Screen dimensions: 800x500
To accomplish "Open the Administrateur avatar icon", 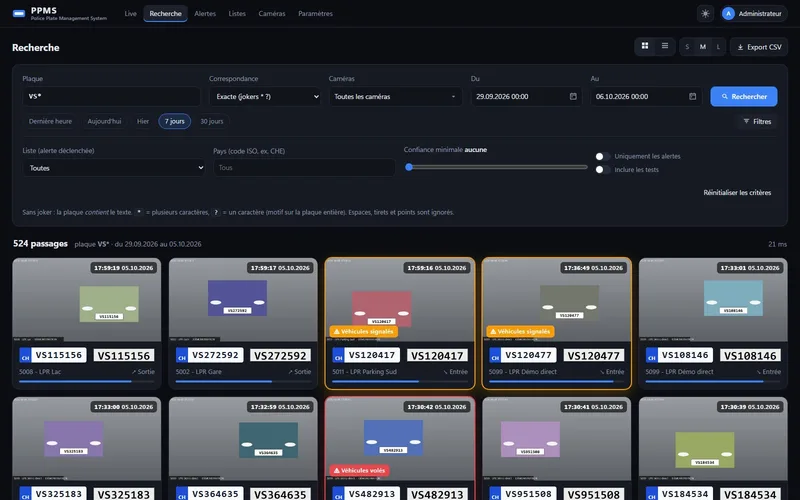I will (x=728, y=14).
